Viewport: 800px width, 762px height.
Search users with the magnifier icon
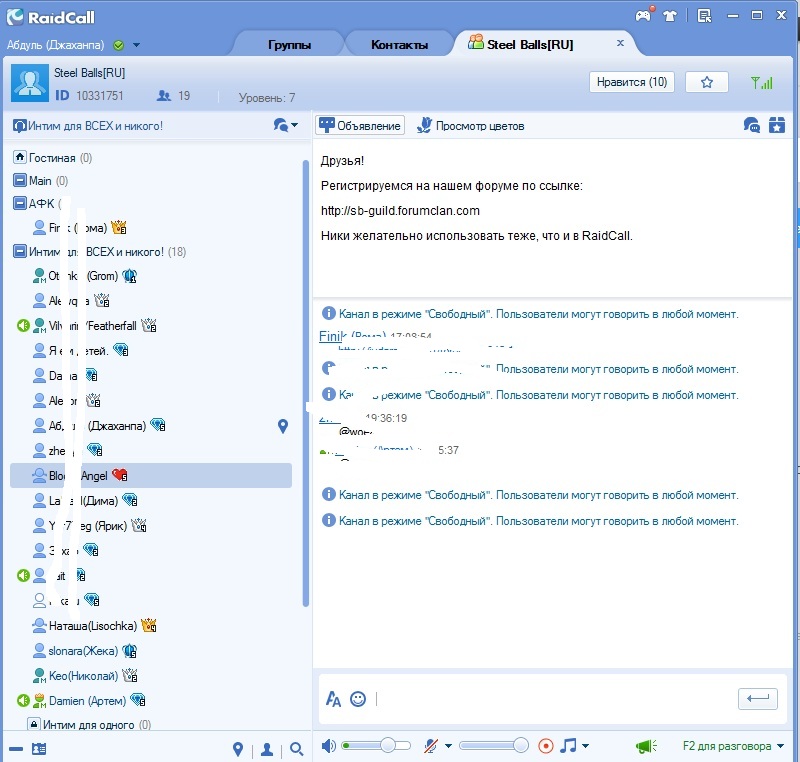click(x=296, y=749)
